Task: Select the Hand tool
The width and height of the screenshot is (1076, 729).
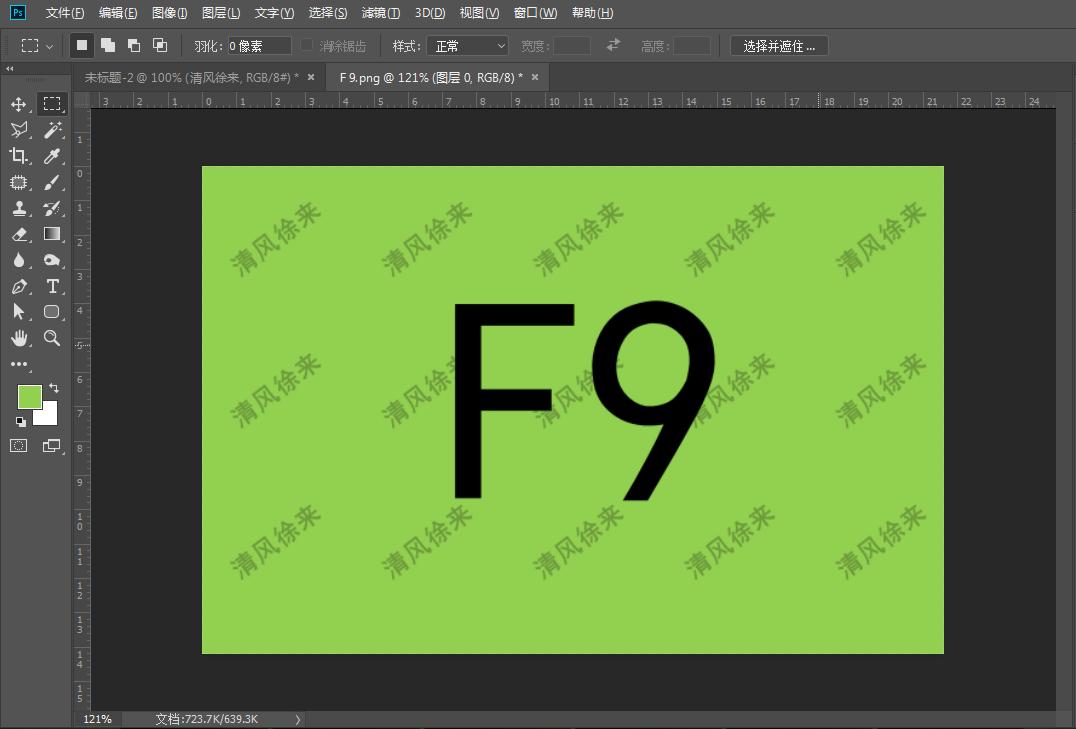Action: tap(19, 338)
